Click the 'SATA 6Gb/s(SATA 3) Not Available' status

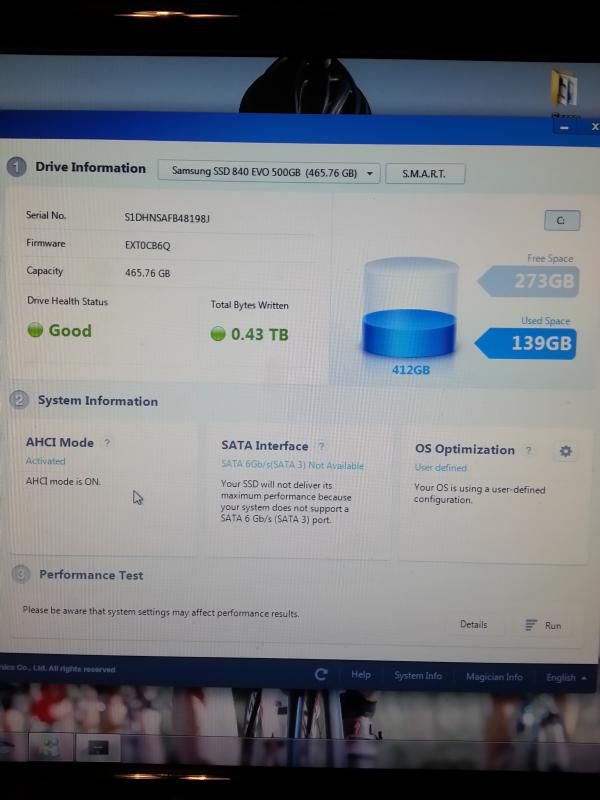pyautogui.click(x=292, y=465)
